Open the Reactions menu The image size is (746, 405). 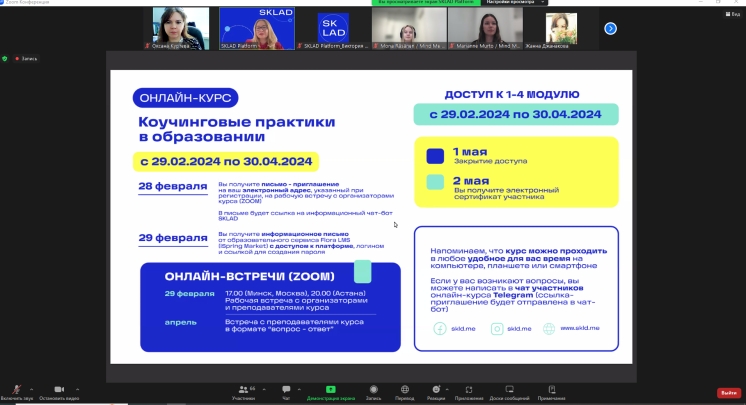click(436, 389)
